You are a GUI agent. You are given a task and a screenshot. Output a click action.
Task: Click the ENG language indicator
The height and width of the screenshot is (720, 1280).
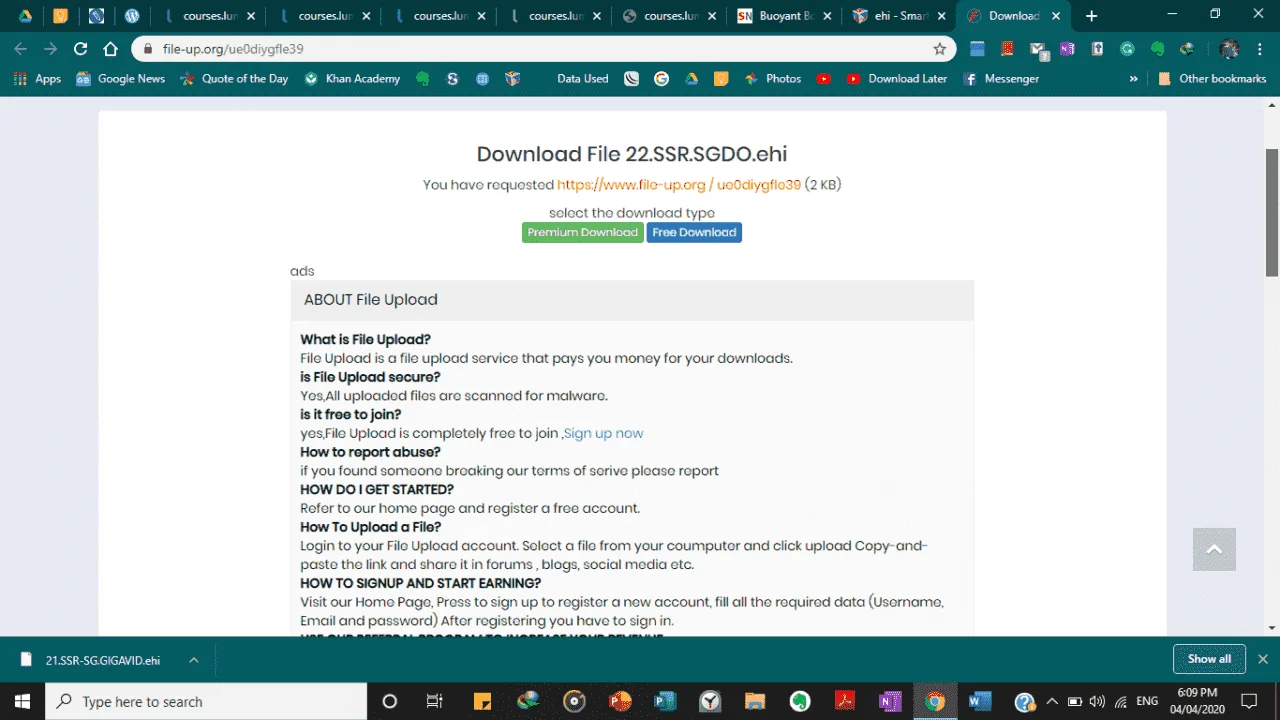point(1147,701)
